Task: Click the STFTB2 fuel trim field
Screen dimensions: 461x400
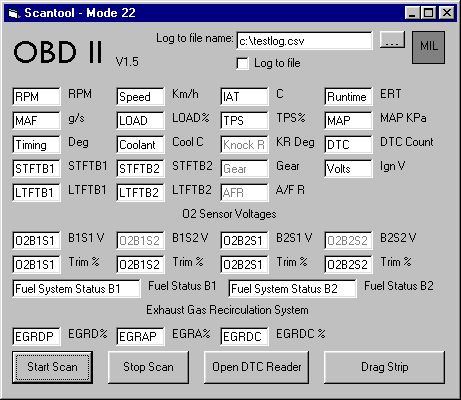Action: pos(140,169)
